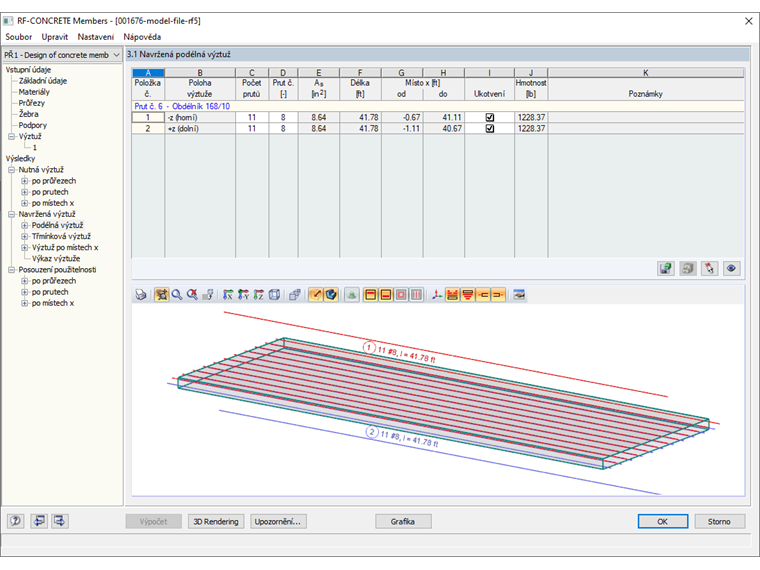Viewport: 760px width, 570px height.
Task: Open the PŘ1 design case dropdown
Action: (62, 55)
